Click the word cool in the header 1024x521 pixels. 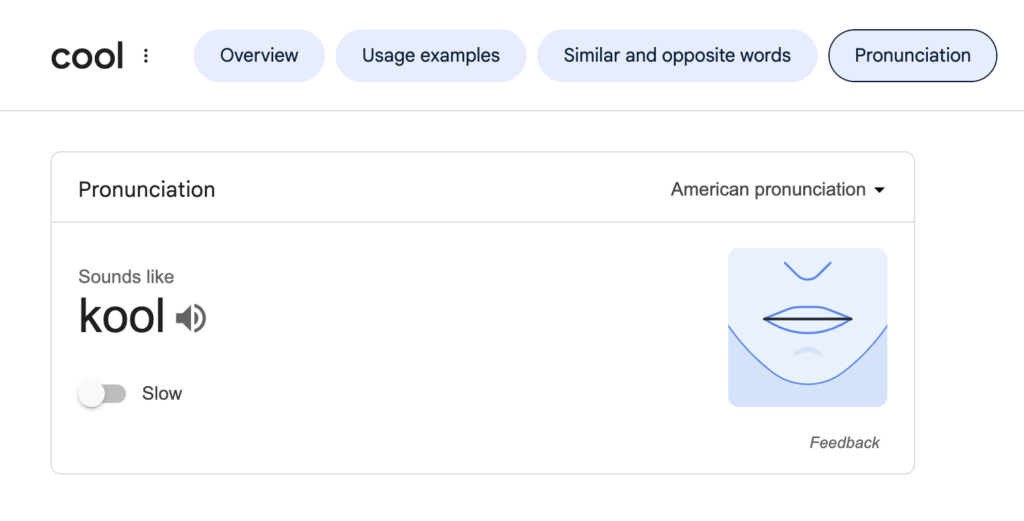[x=87, y=56]
